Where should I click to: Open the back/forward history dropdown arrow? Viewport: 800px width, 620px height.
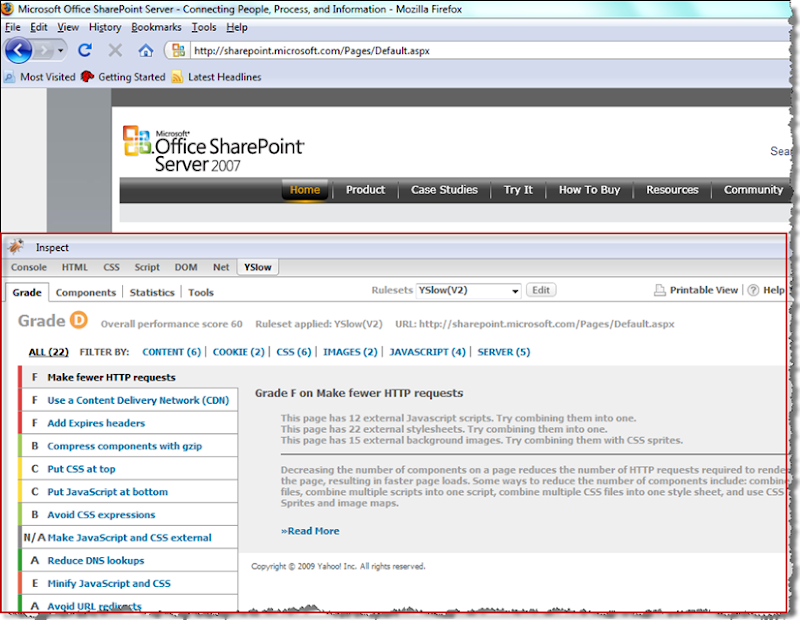pyautogui.click(x=61, y=51)
